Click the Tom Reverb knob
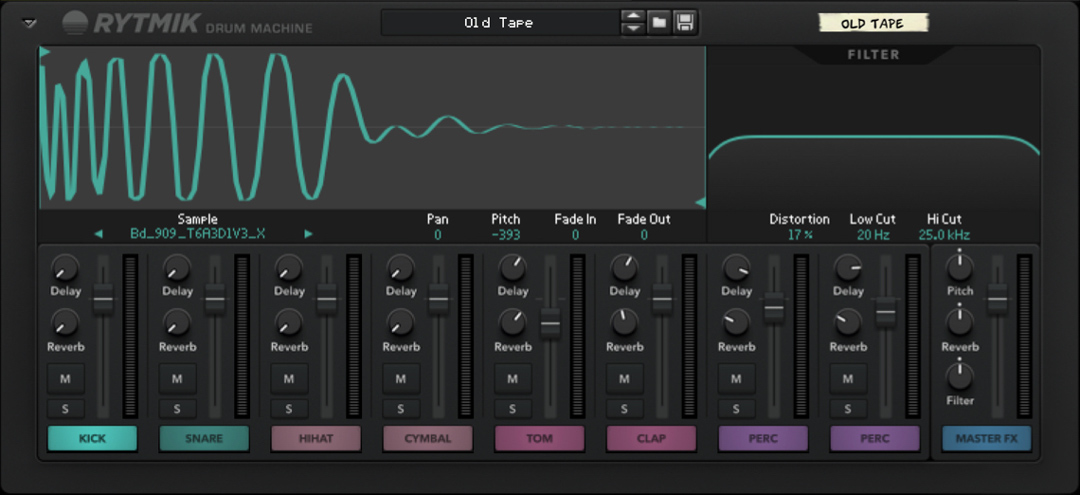The image size is (1080, 495). [512, 322]
